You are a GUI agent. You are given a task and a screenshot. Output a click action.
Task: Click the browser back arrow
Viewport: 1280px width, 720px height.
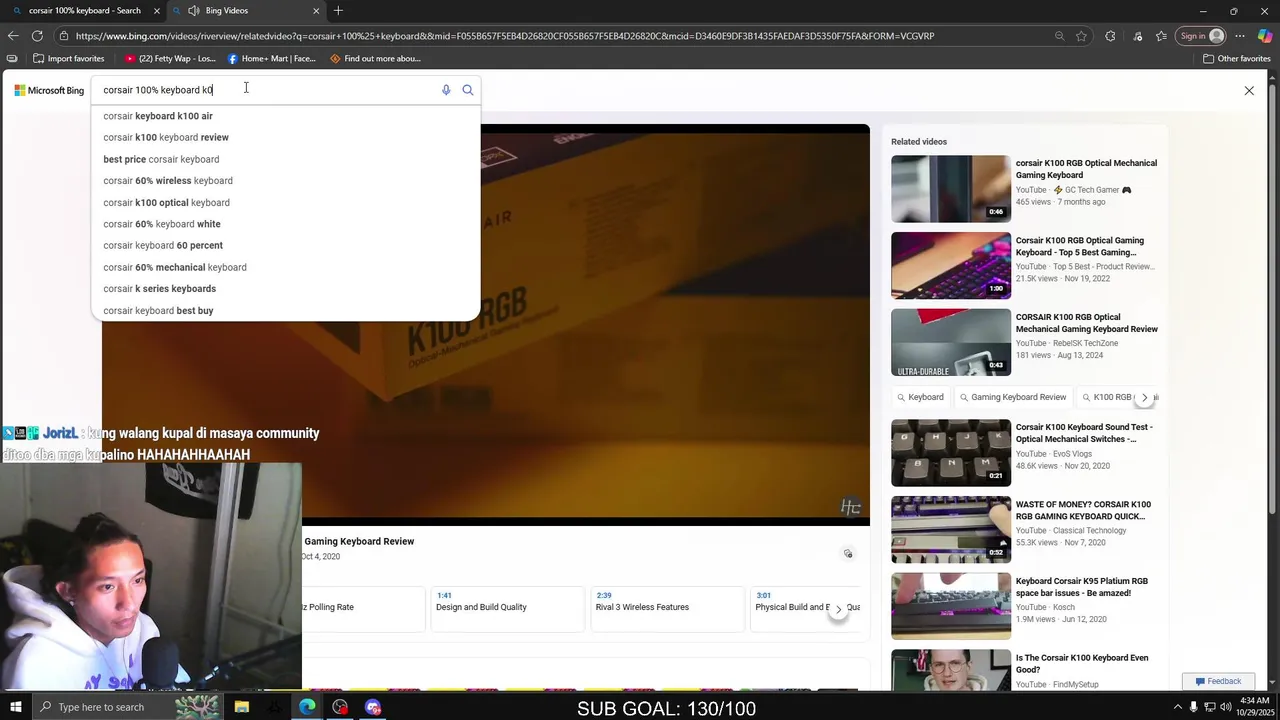click(x=13, y=36)
